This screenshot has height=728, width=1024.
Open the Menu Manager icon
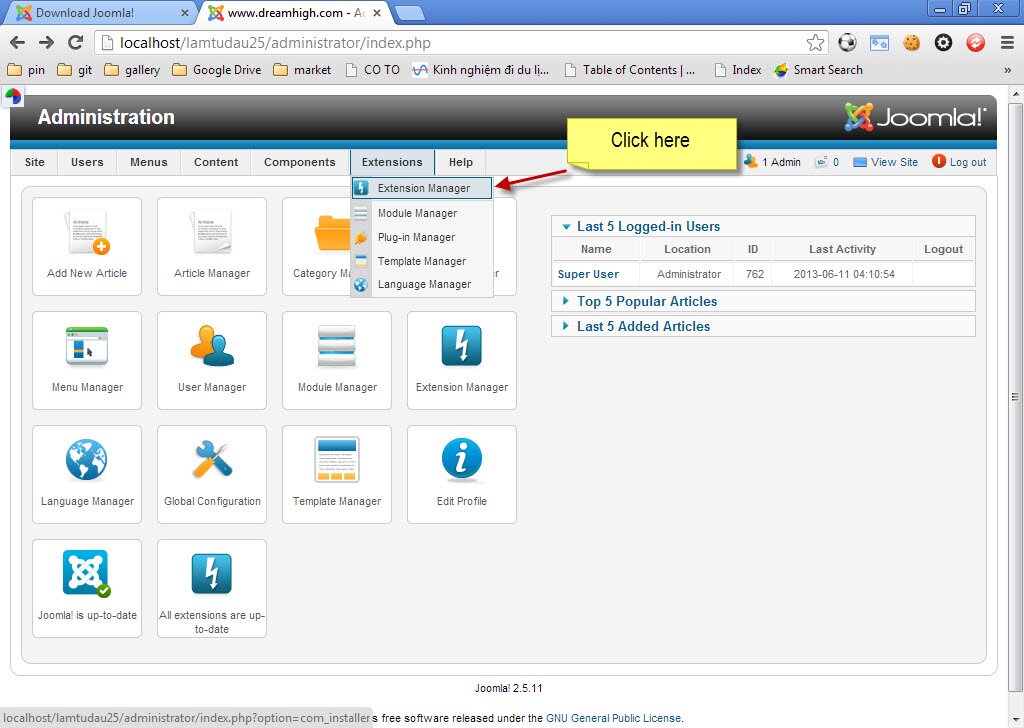tap(87, 360)
